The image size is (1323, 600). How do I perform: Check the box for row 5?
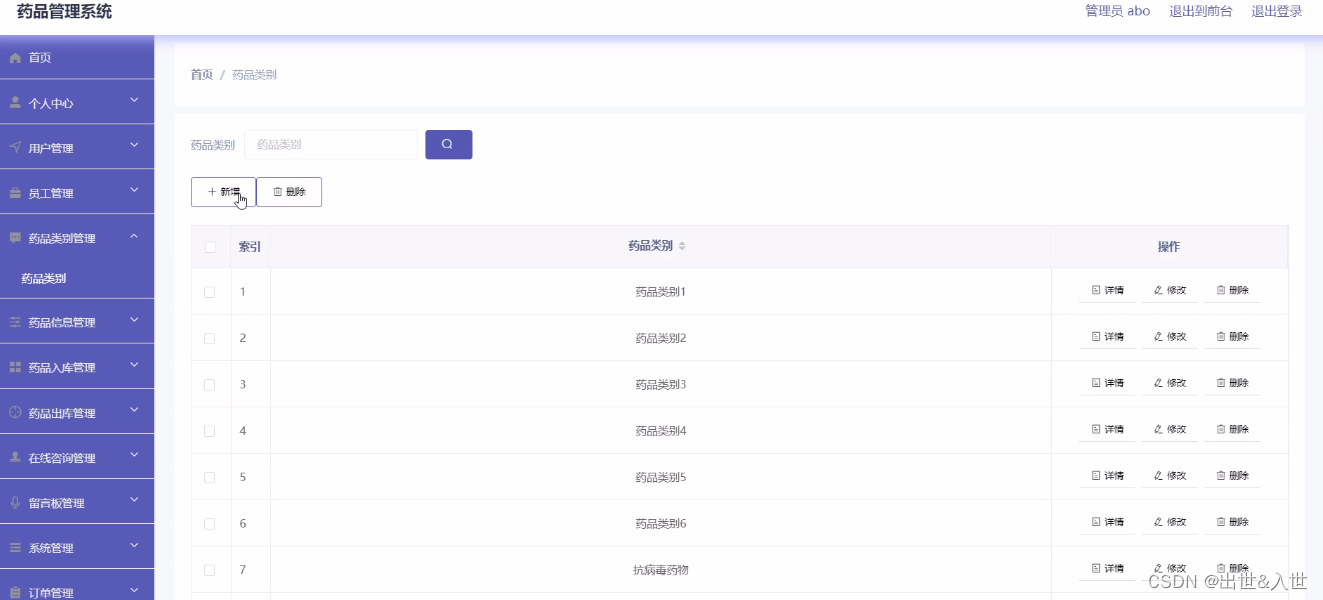209,477
